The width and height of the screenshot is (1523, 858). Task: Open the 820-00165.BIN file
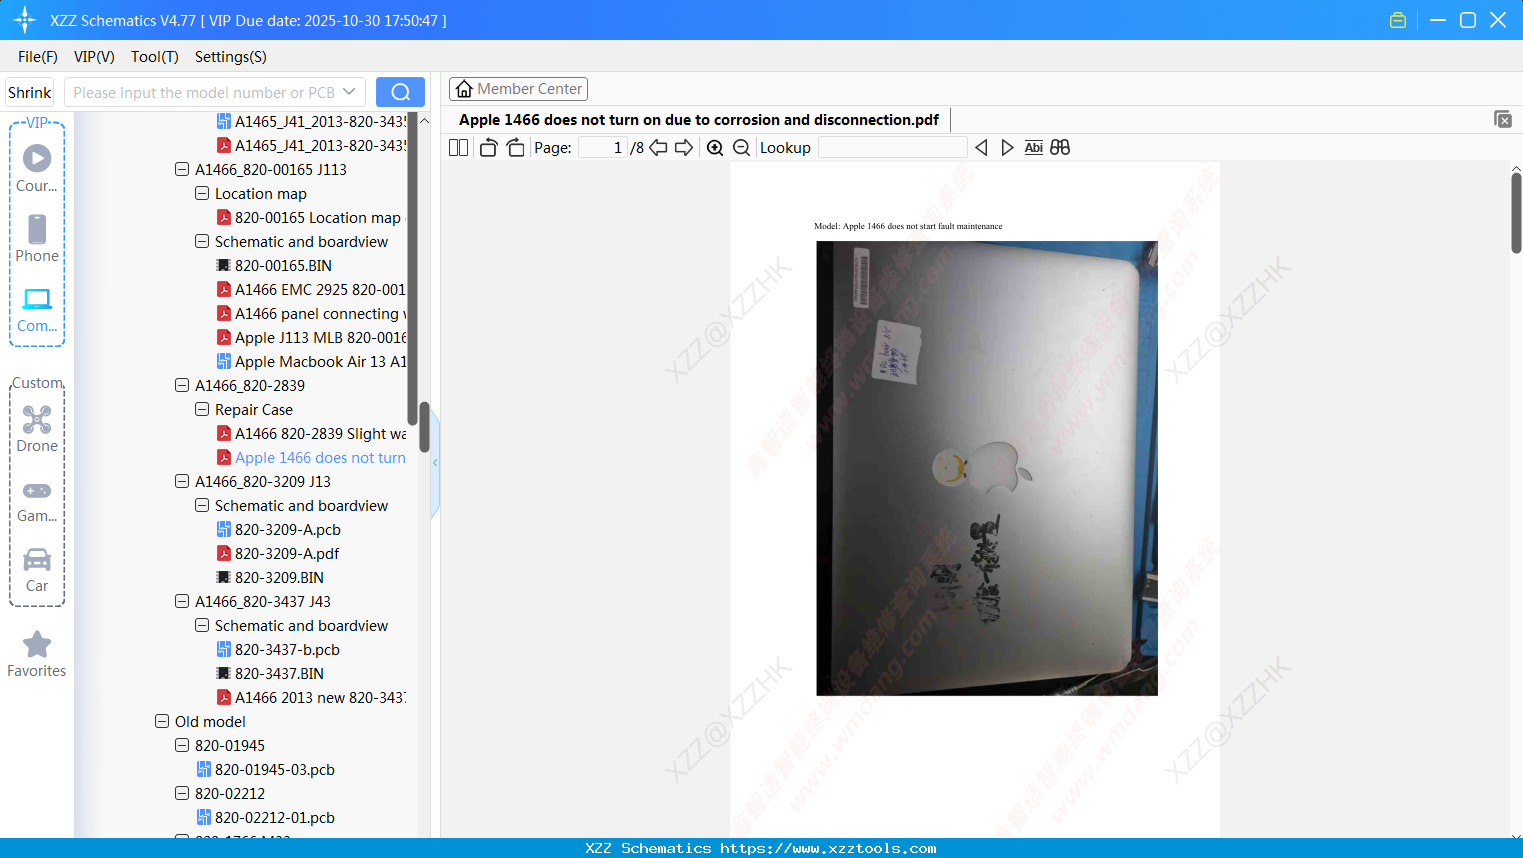click(x=275, y=266)
